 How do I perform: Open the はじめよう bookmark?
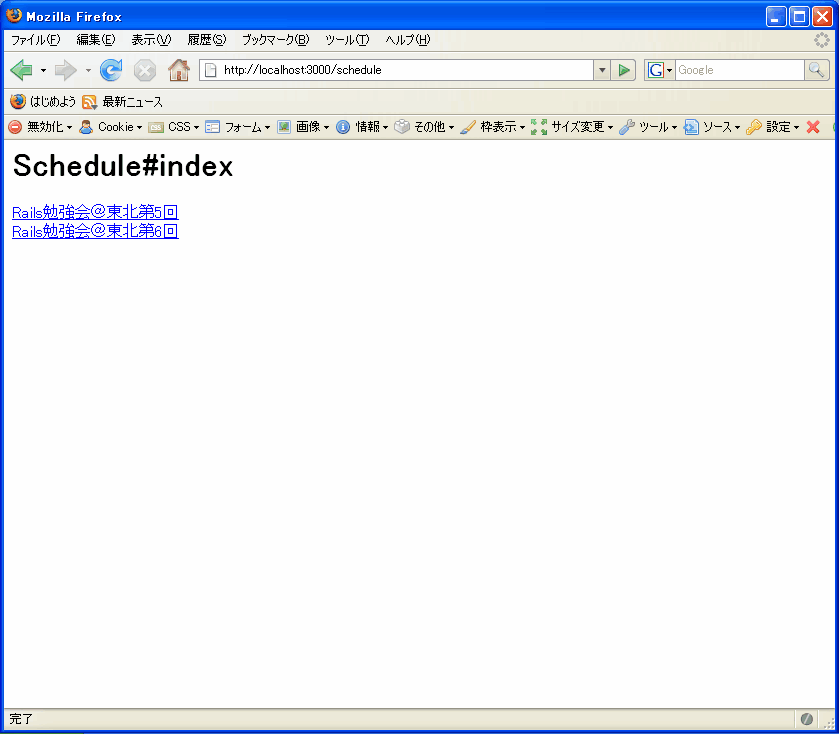click(x=43, y=101)
